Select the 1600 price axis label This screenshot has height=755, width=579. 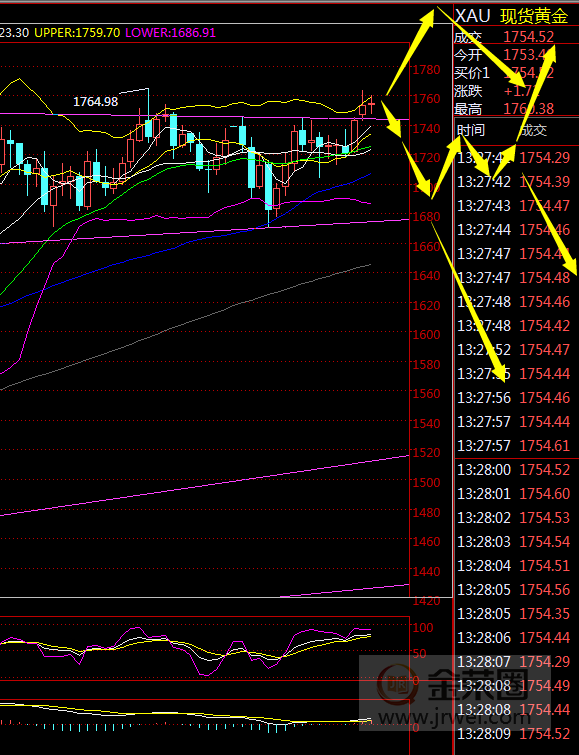pyautogui.click(x=426, y=335)
